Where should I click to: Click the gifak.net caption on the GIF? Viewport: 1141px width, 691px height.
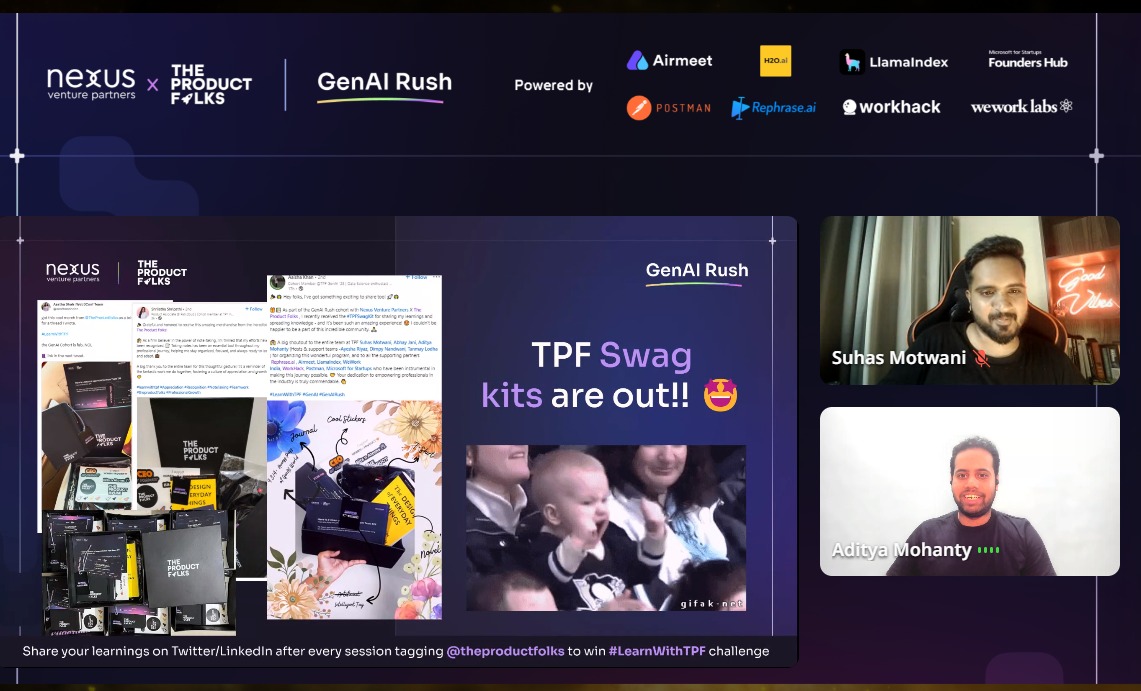pyautogui.click(x=711, y=604)
